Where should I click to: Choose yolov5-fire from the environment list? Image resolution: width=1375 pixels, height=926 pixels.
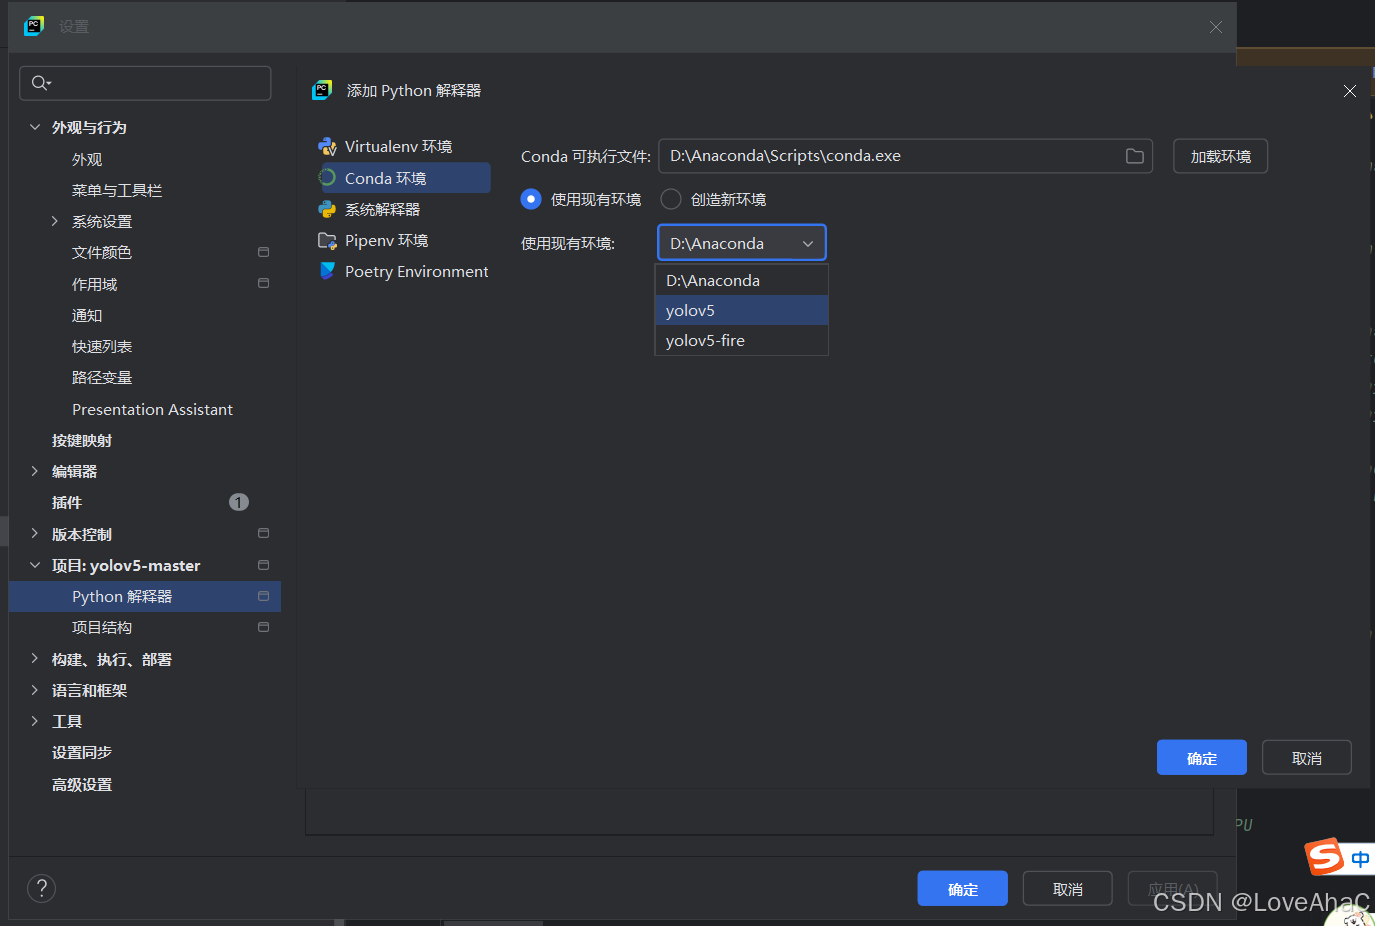(741, 341)
